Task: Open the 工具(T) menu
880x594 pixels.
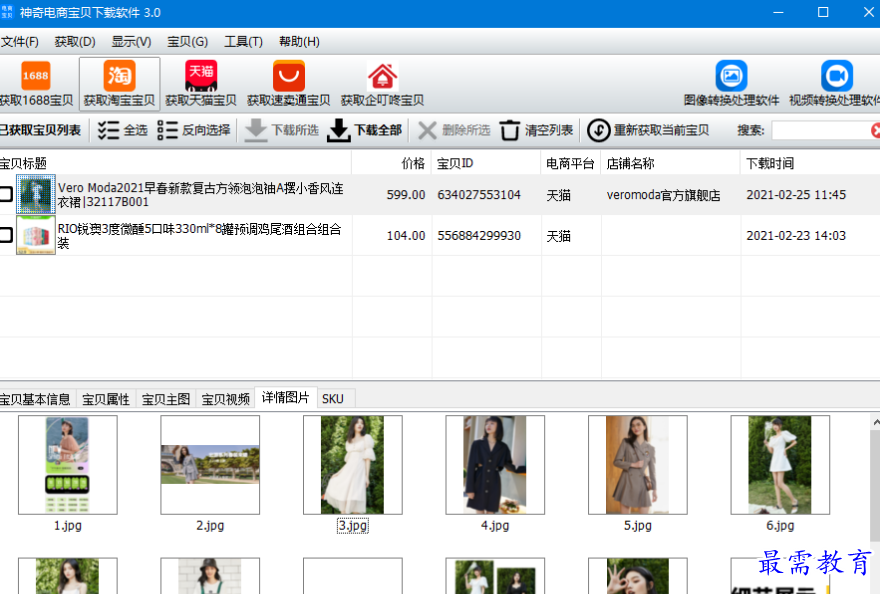Action: coord(244,42)
